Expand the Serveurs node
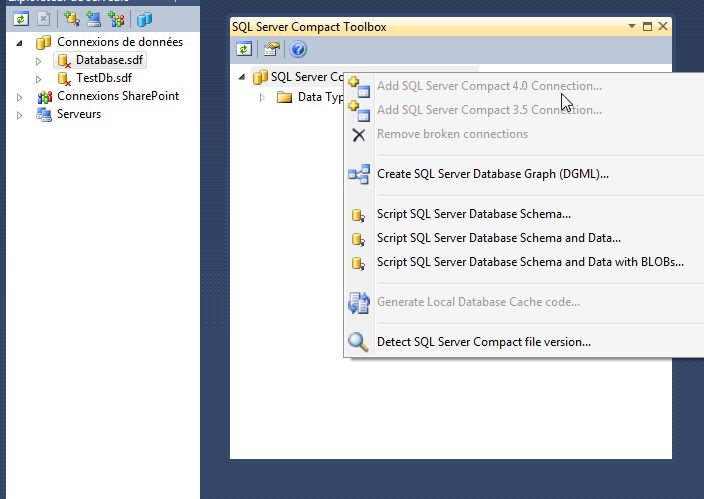Screen dimensions: 704x499 19,115
